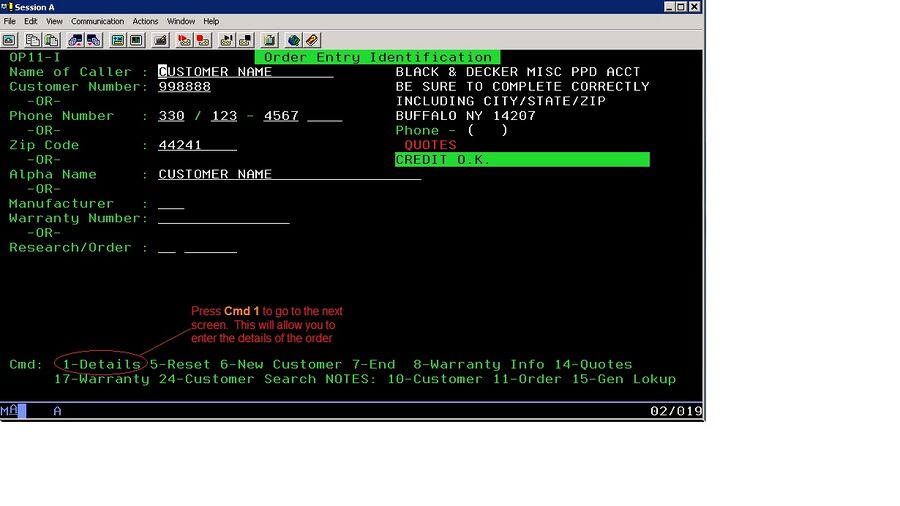Click the Copy toolbar icon

(x=33, y=40)
